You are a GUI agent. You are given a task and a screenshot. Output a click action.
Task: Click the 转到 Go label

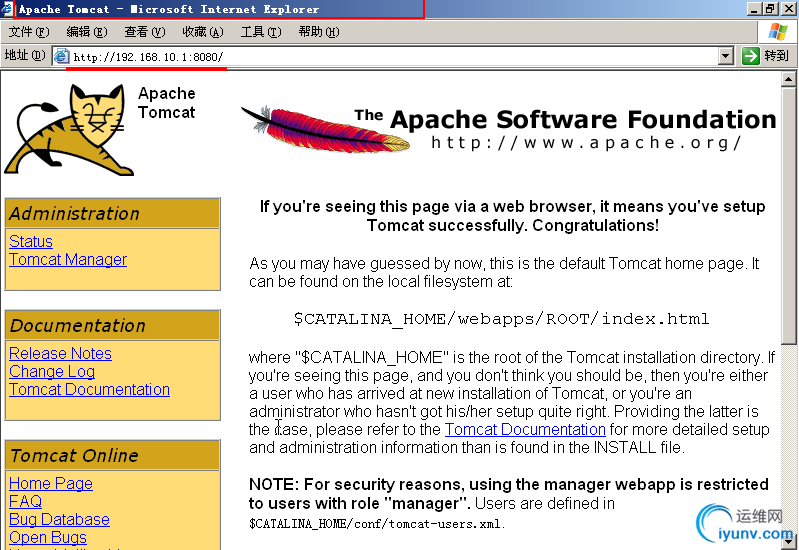coord(776,56)
